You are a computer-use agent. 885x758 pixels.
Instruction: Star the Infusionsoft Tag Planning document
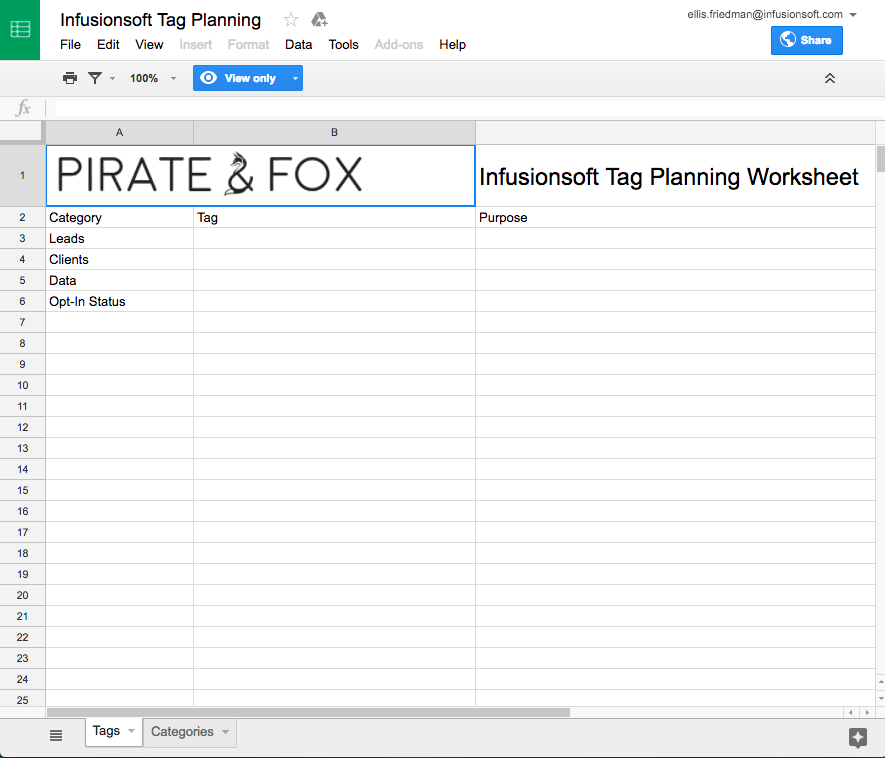291,20
